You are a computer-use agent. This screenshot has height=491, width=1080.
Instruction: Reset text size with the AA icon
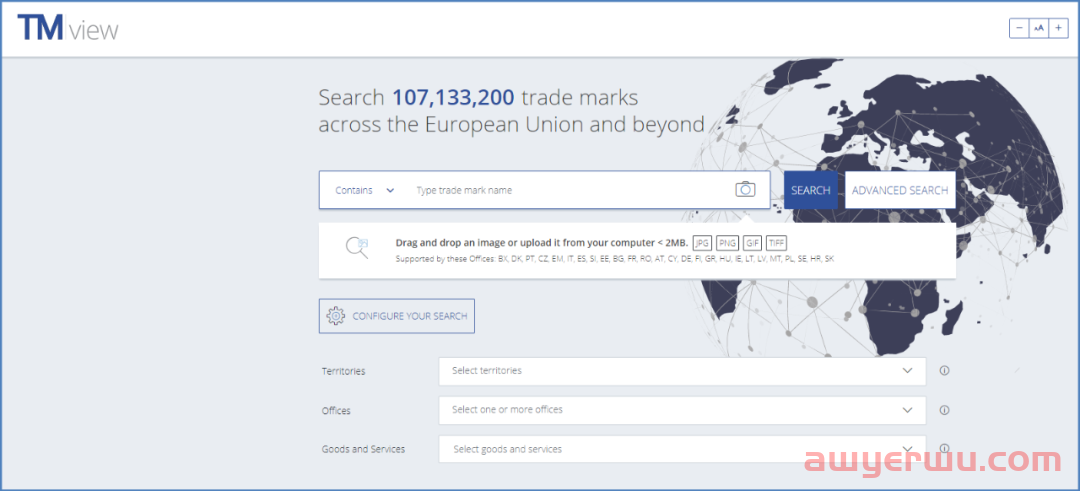tap(1039, 28)
